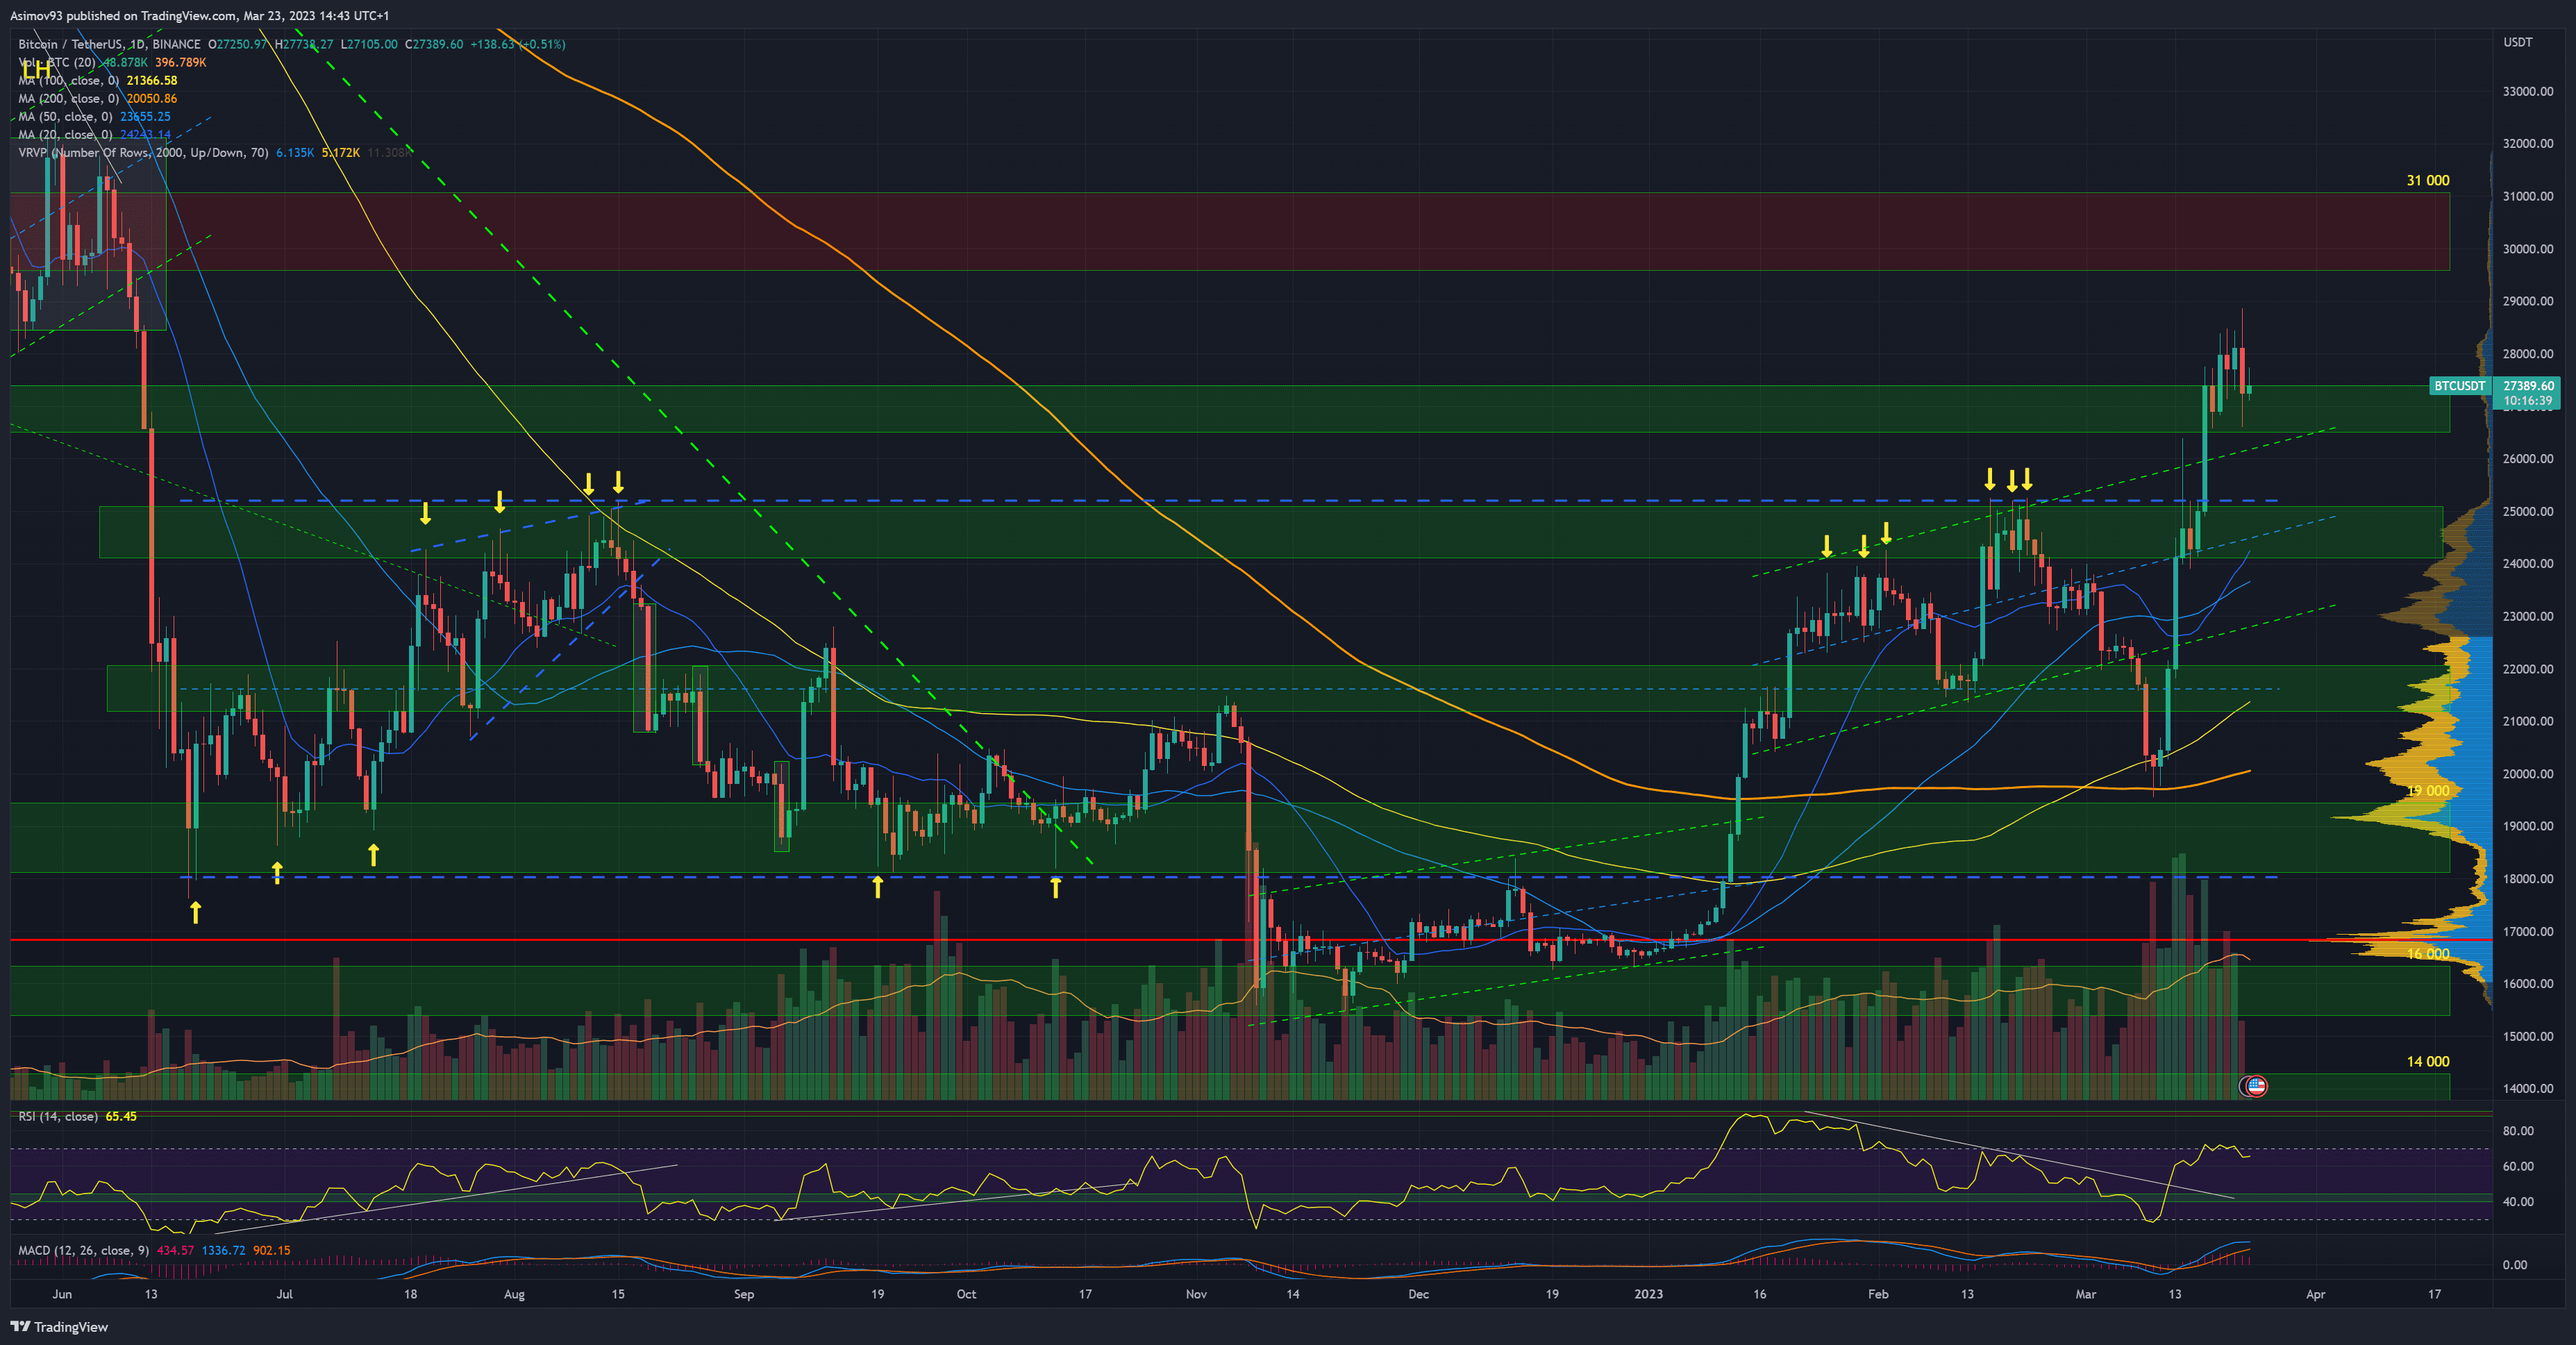Screen dimensions: 2576x1345
Task: Click the 2023 label on time axis
Action: 1648,1294
